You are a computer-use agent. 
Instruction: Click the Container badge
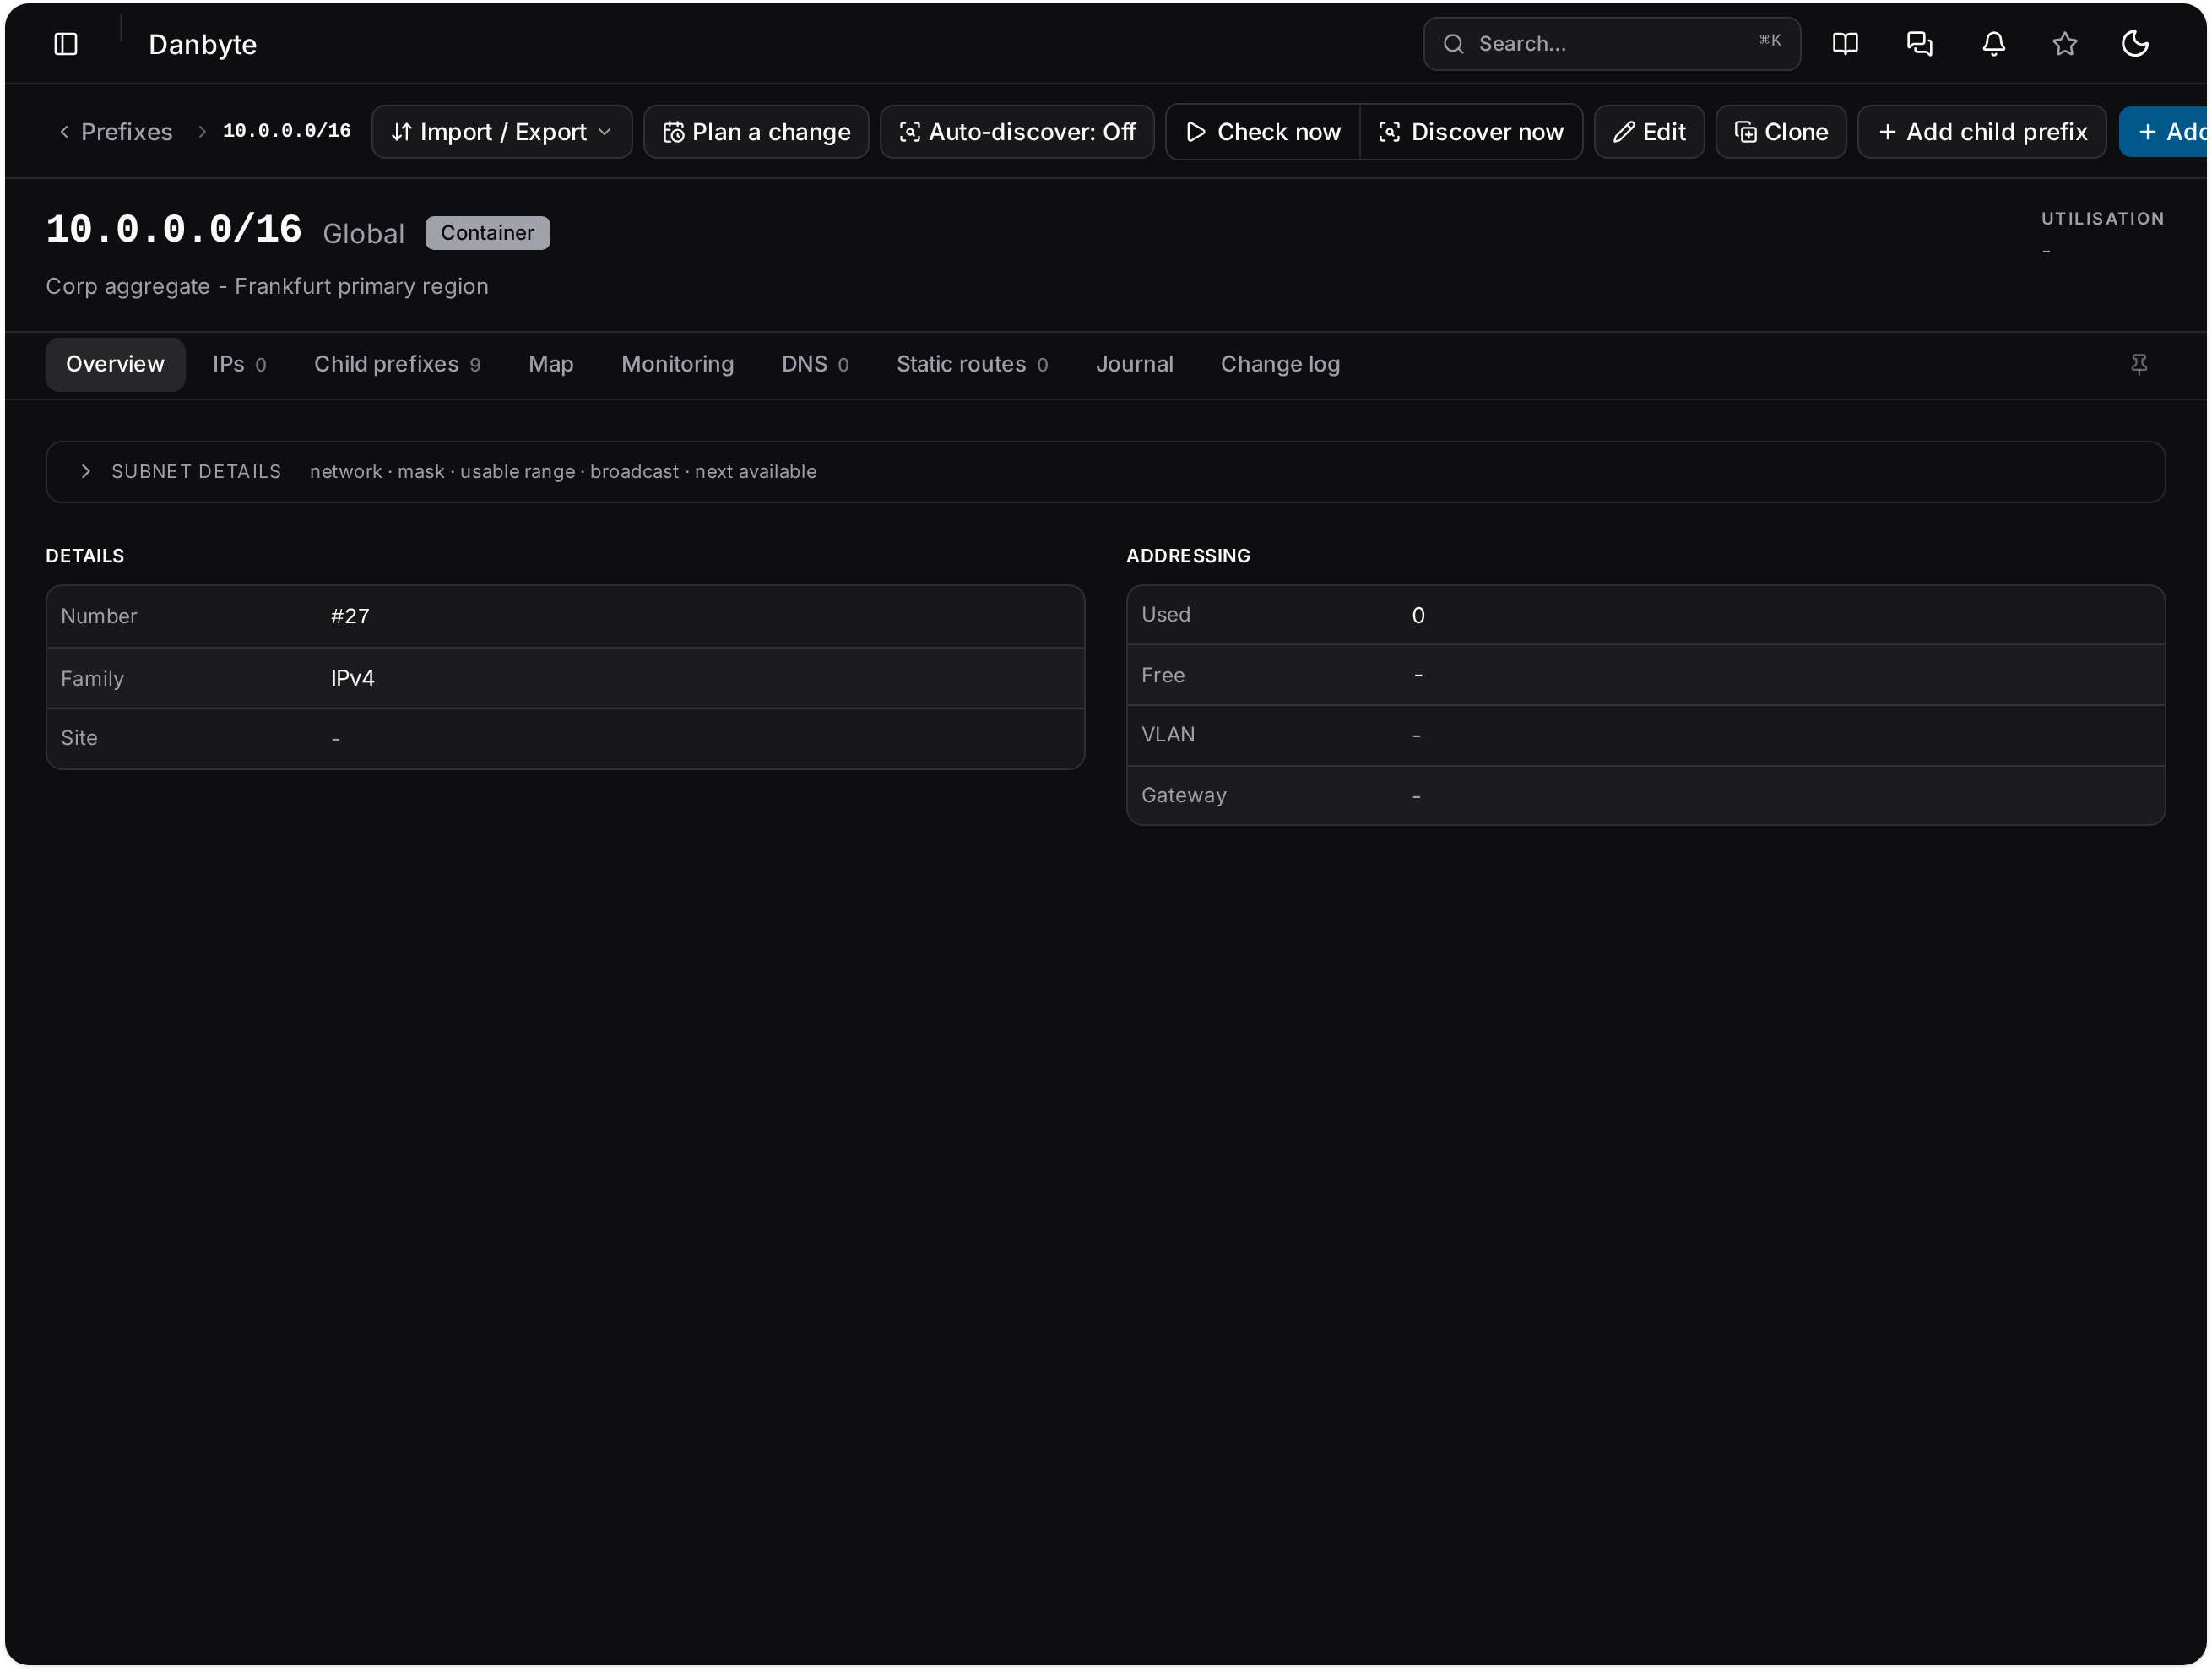click(487, 233)
